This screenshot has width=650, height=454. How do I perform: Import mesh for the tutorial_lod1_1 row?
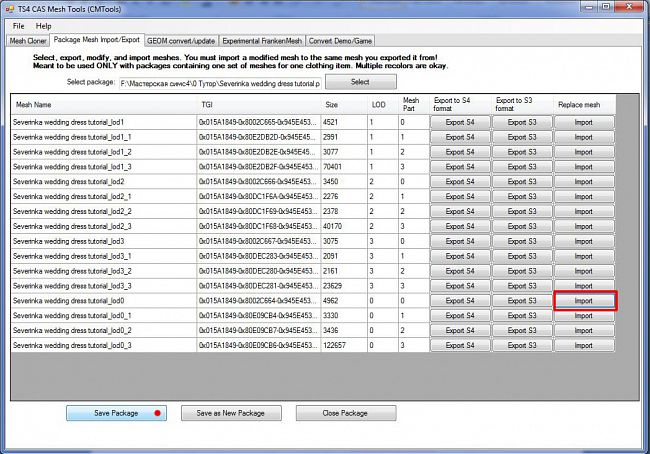pos(584,137)
